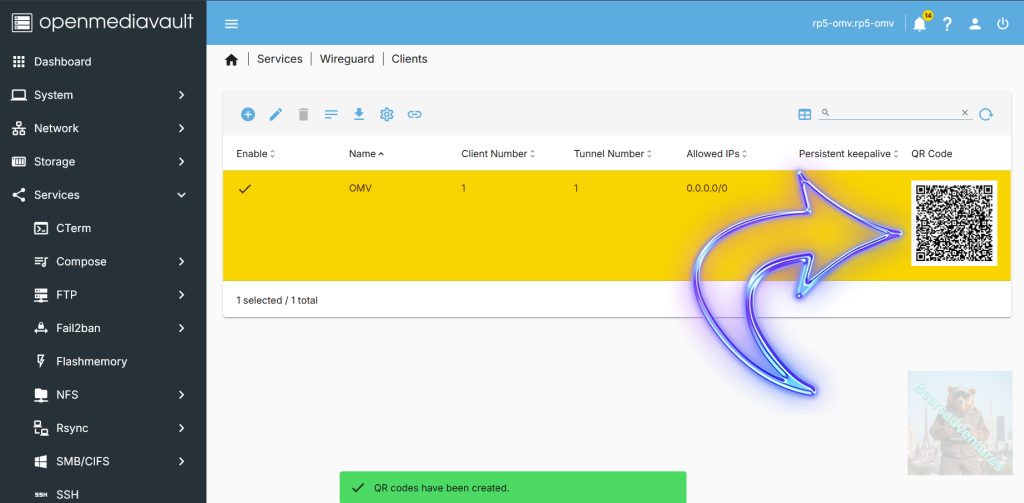Viewport: 1024px width, 503px height.
Task: Click the Wireguard breadcrumb link
Action: coord(347,59)
